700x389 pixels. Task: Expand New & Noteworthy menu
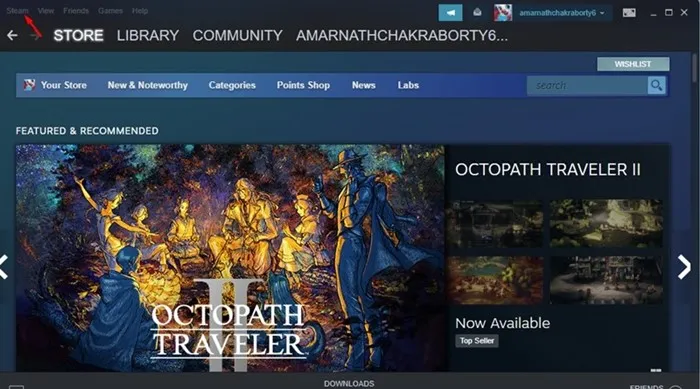(147, 85)
